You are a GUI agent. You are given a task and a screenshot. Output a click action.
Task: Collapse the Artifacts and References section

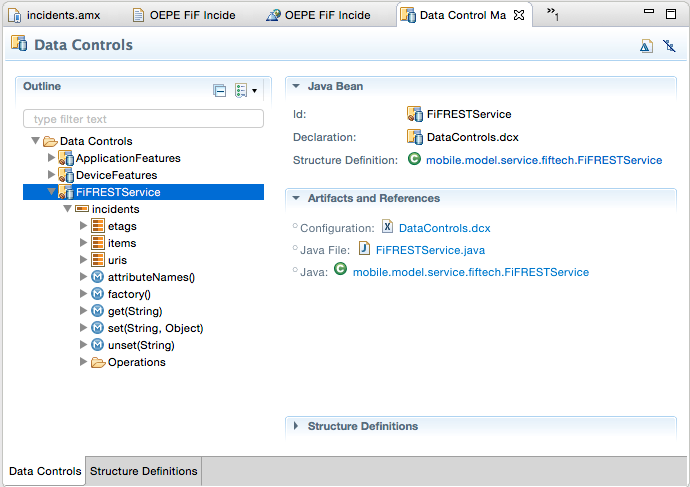coord(296,198)
